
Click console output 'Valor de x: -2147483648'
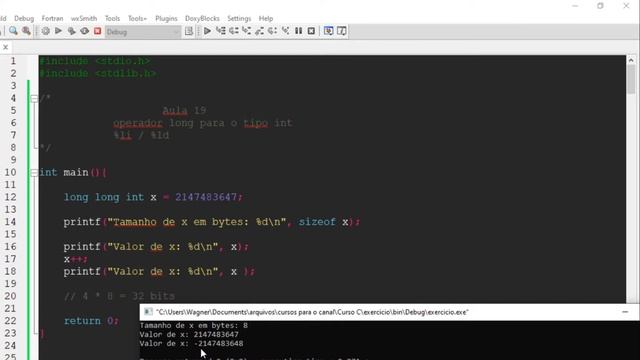191,343
